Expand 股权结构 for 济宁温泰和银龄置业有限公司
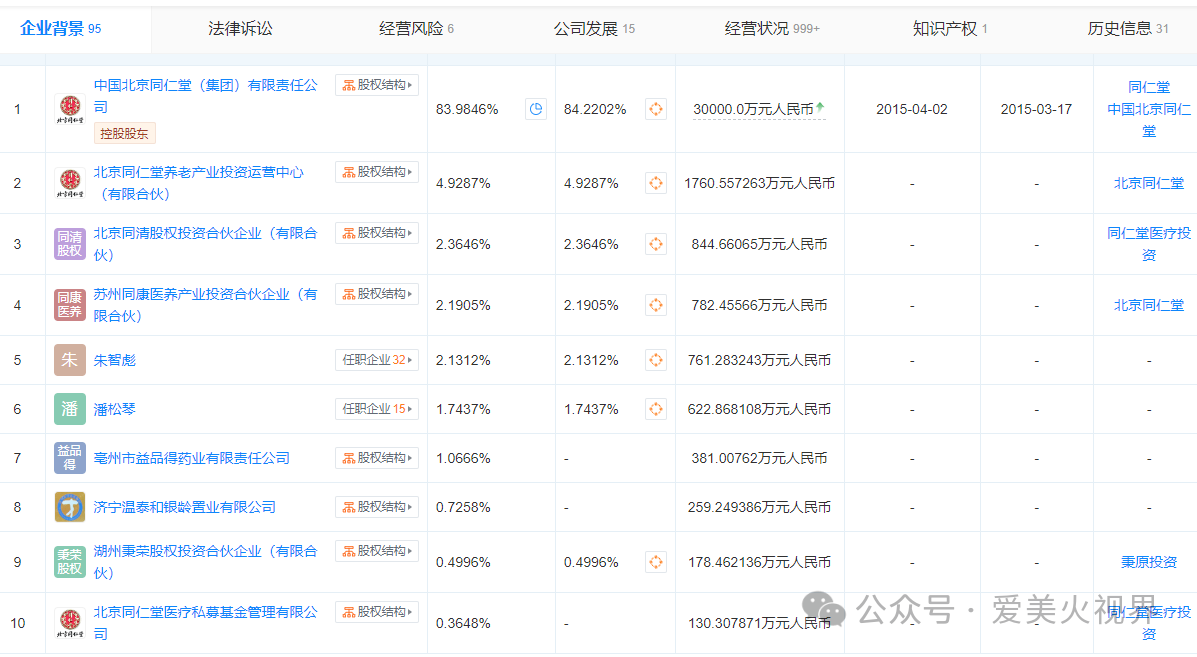Image resolution: width=1197 pixels, height=657 pixels. (x=377, y=507)
